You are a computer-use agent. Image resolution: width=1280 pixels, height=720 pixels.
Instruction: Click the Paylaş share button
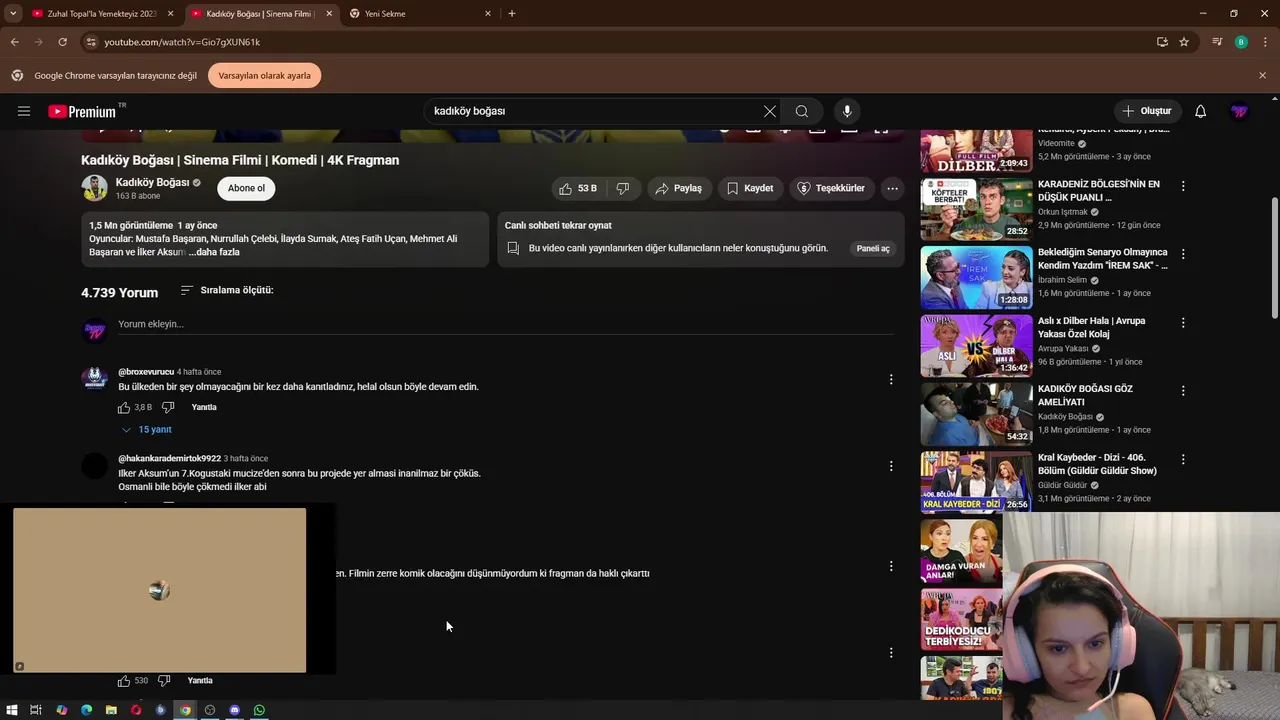click(678, 188)
